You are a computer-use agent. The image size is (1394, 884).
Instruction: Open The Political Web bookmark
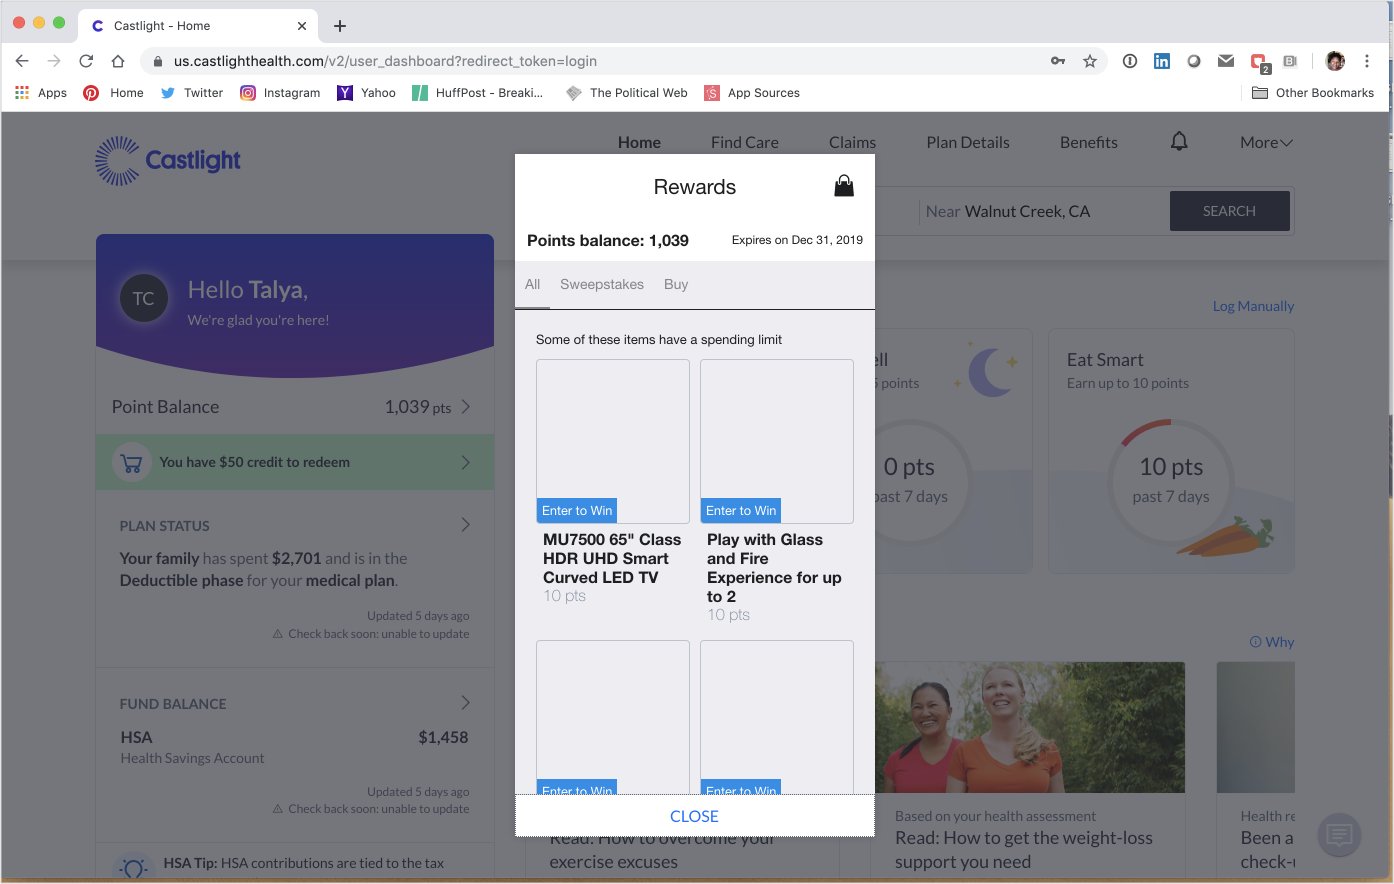(x=627, y=93)
